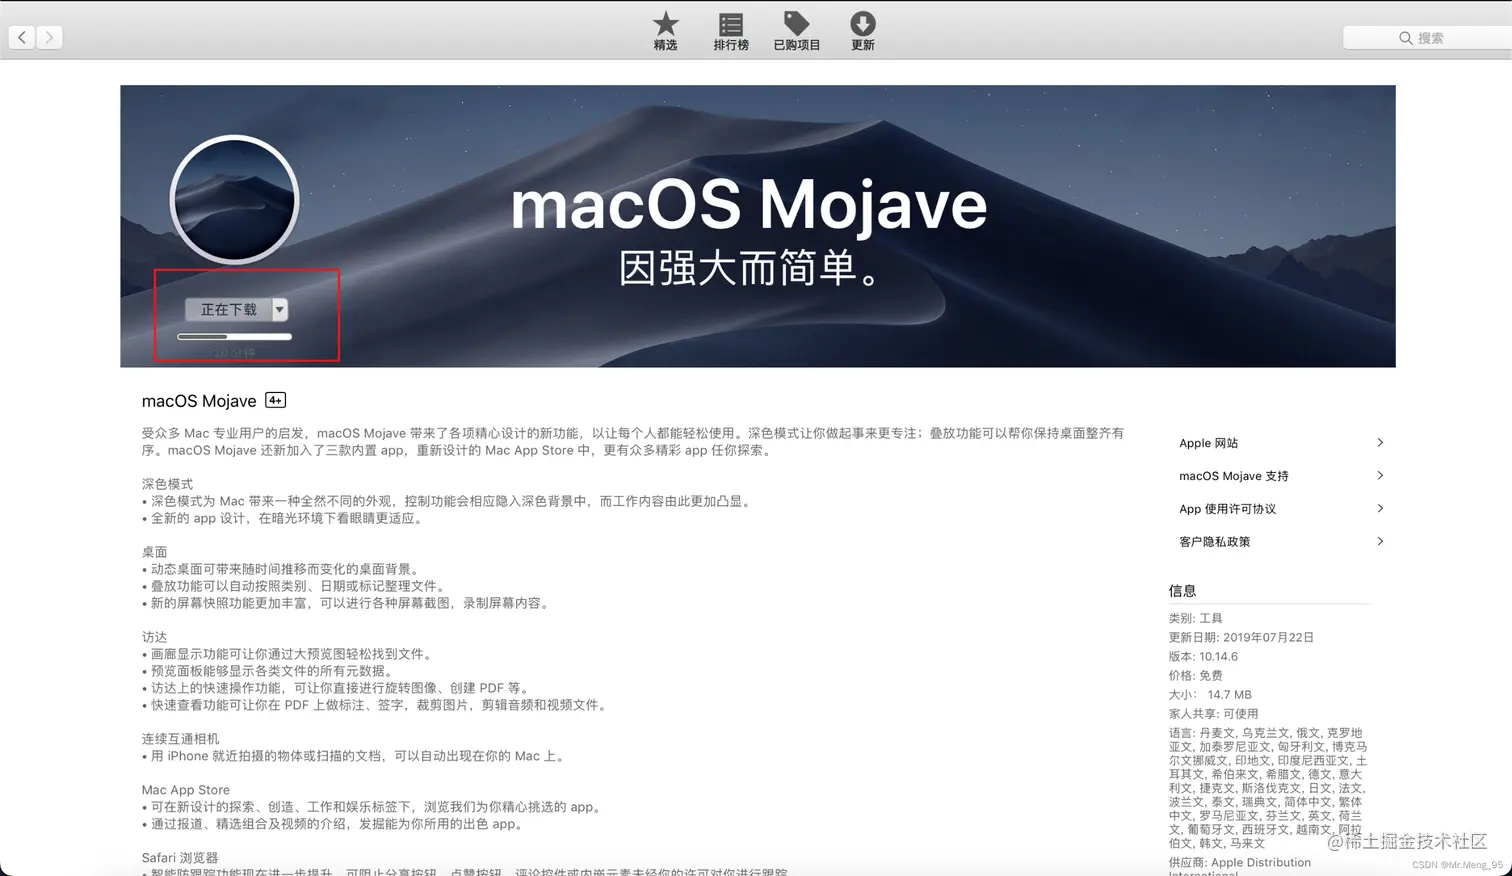This screenshot has height=876, width=1512.
Task: Click the macOS Mojave title below the banner
Action: 199,401
